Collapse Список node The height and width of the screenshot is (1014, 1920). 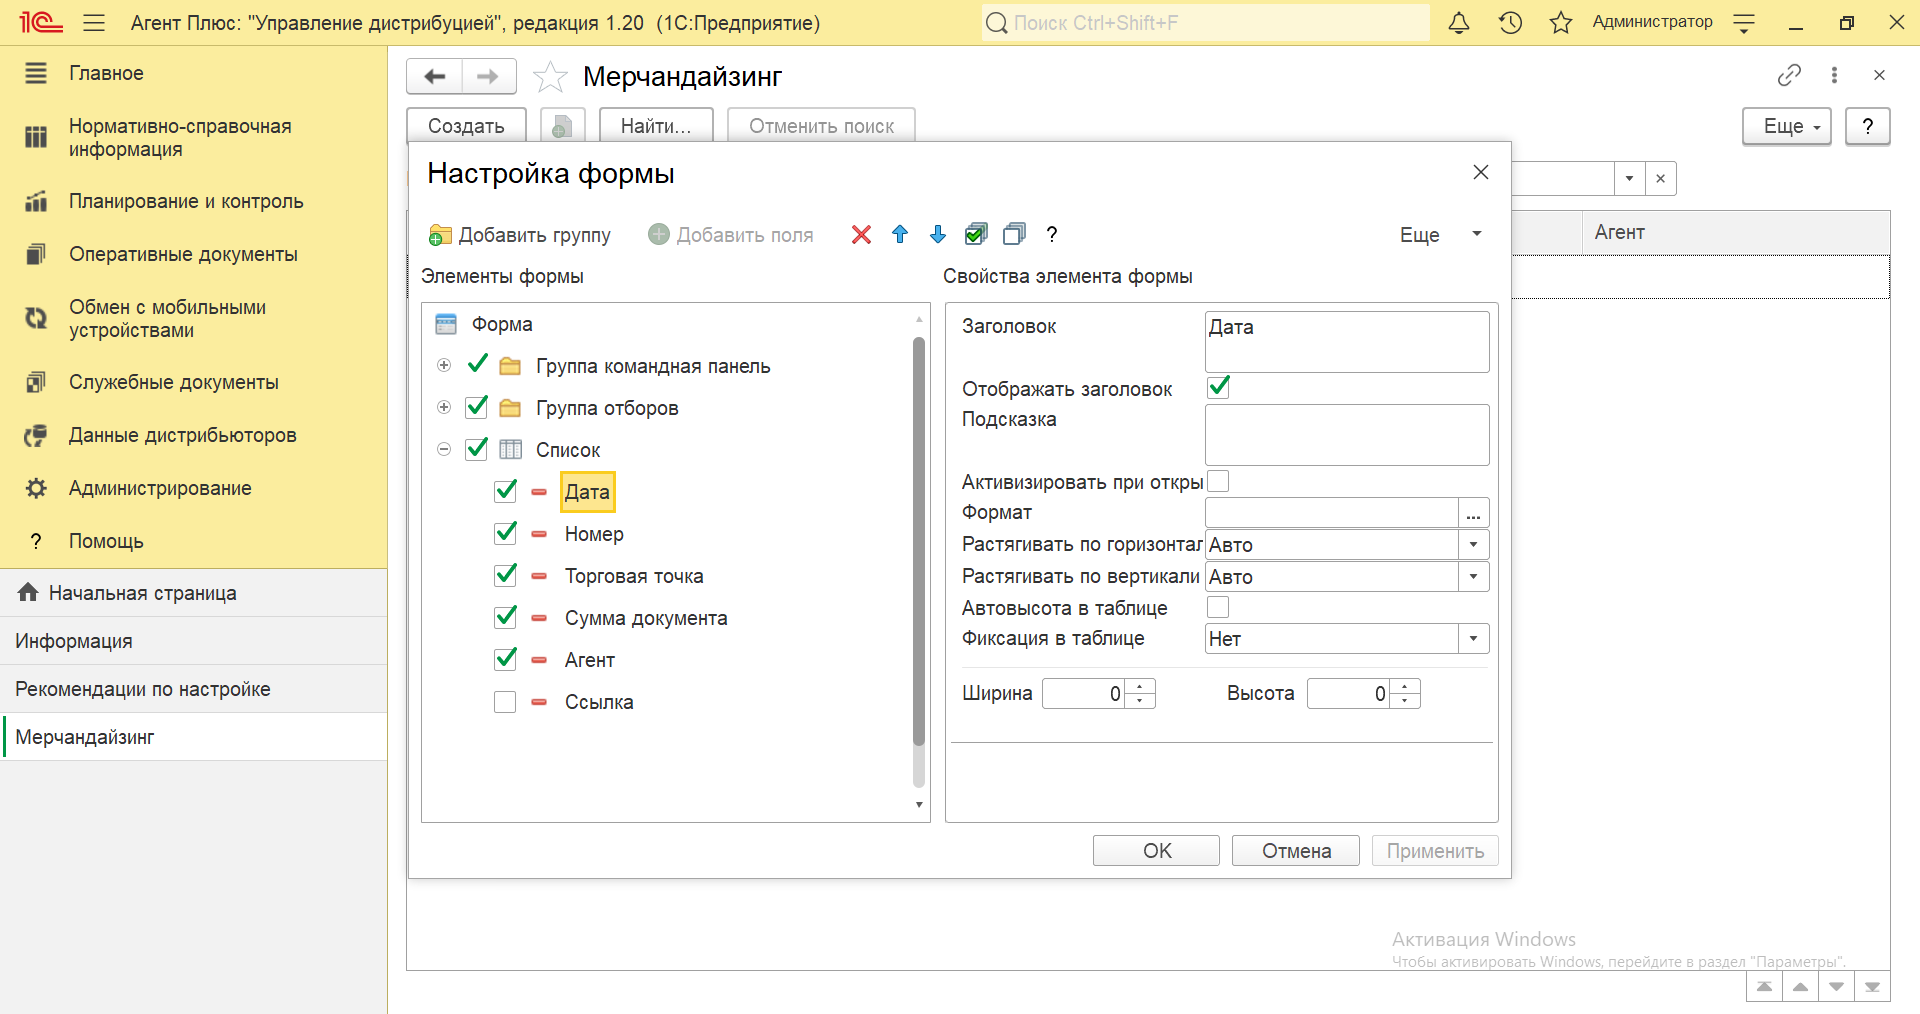coord(444,449)
